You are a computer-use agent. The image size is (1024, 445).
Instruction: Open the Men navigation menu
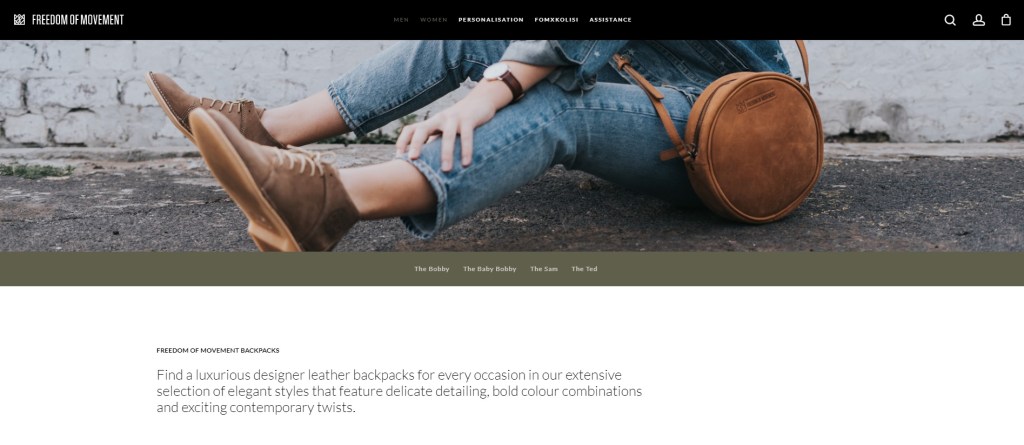[401, 20]
